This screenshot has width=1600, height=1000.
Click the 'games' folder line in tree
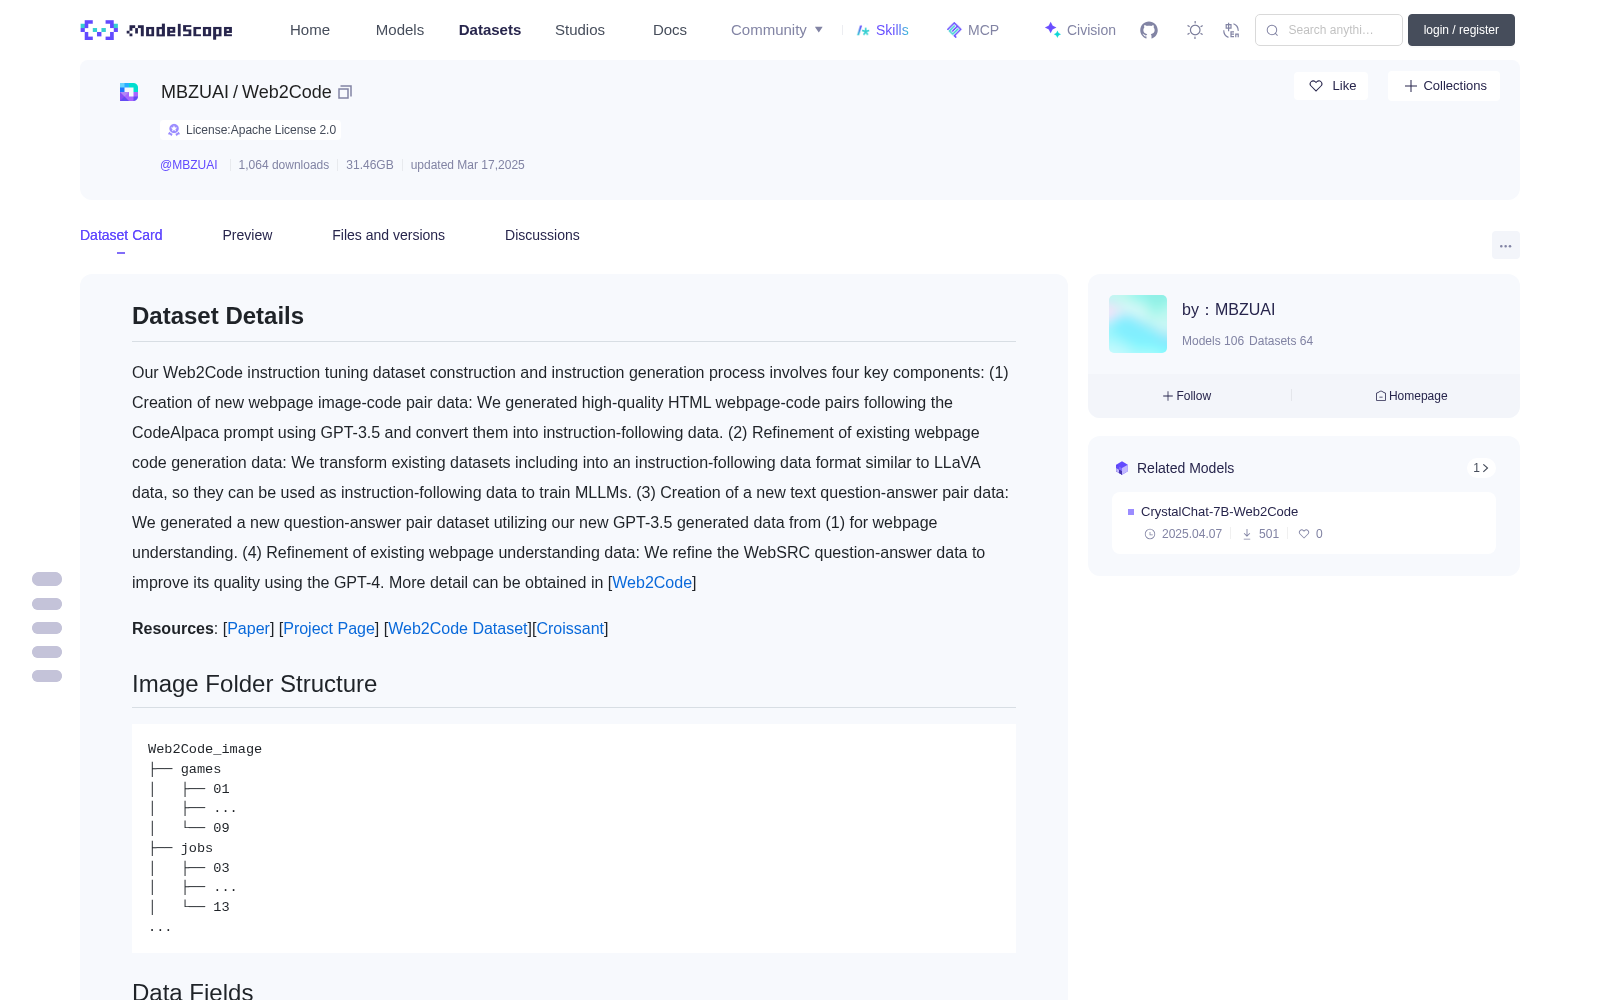(201, 769)
